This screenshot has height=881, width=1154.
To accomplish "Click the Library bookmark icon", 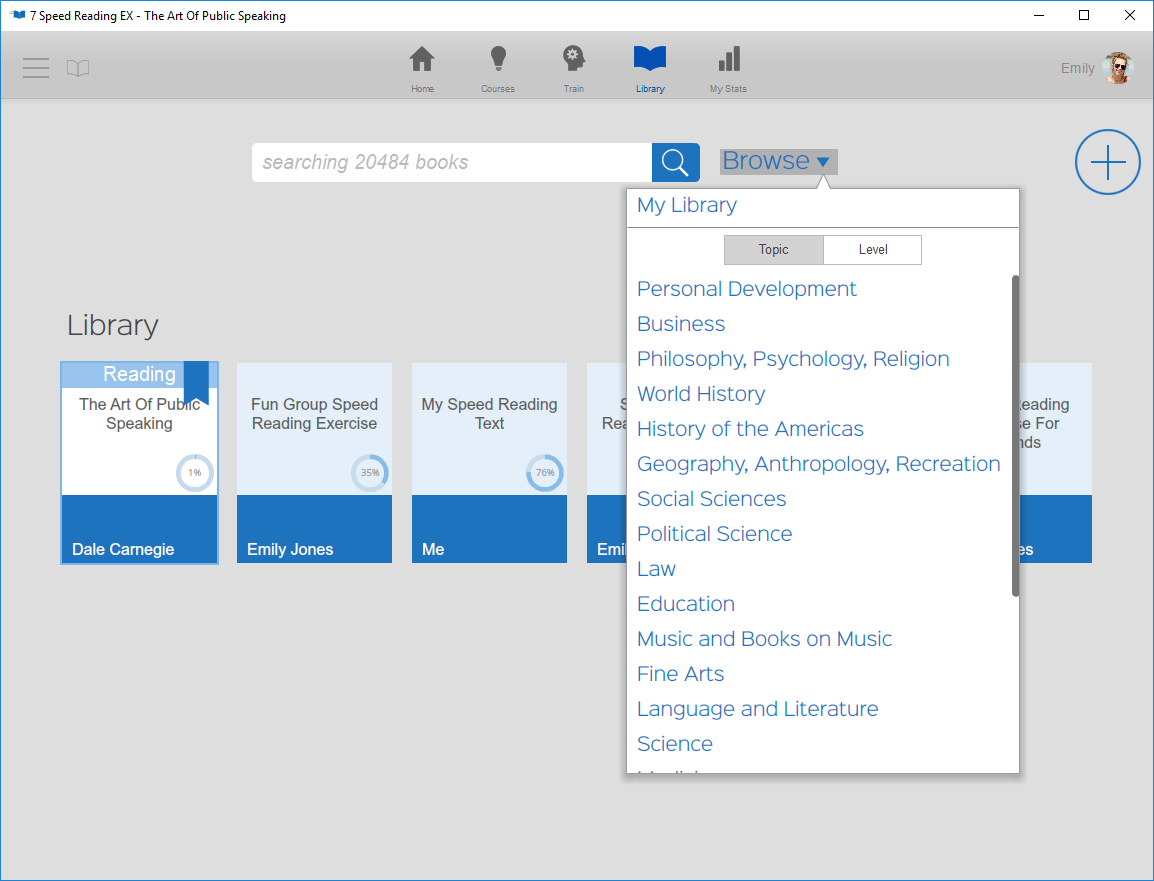I will tap(650, 60).
